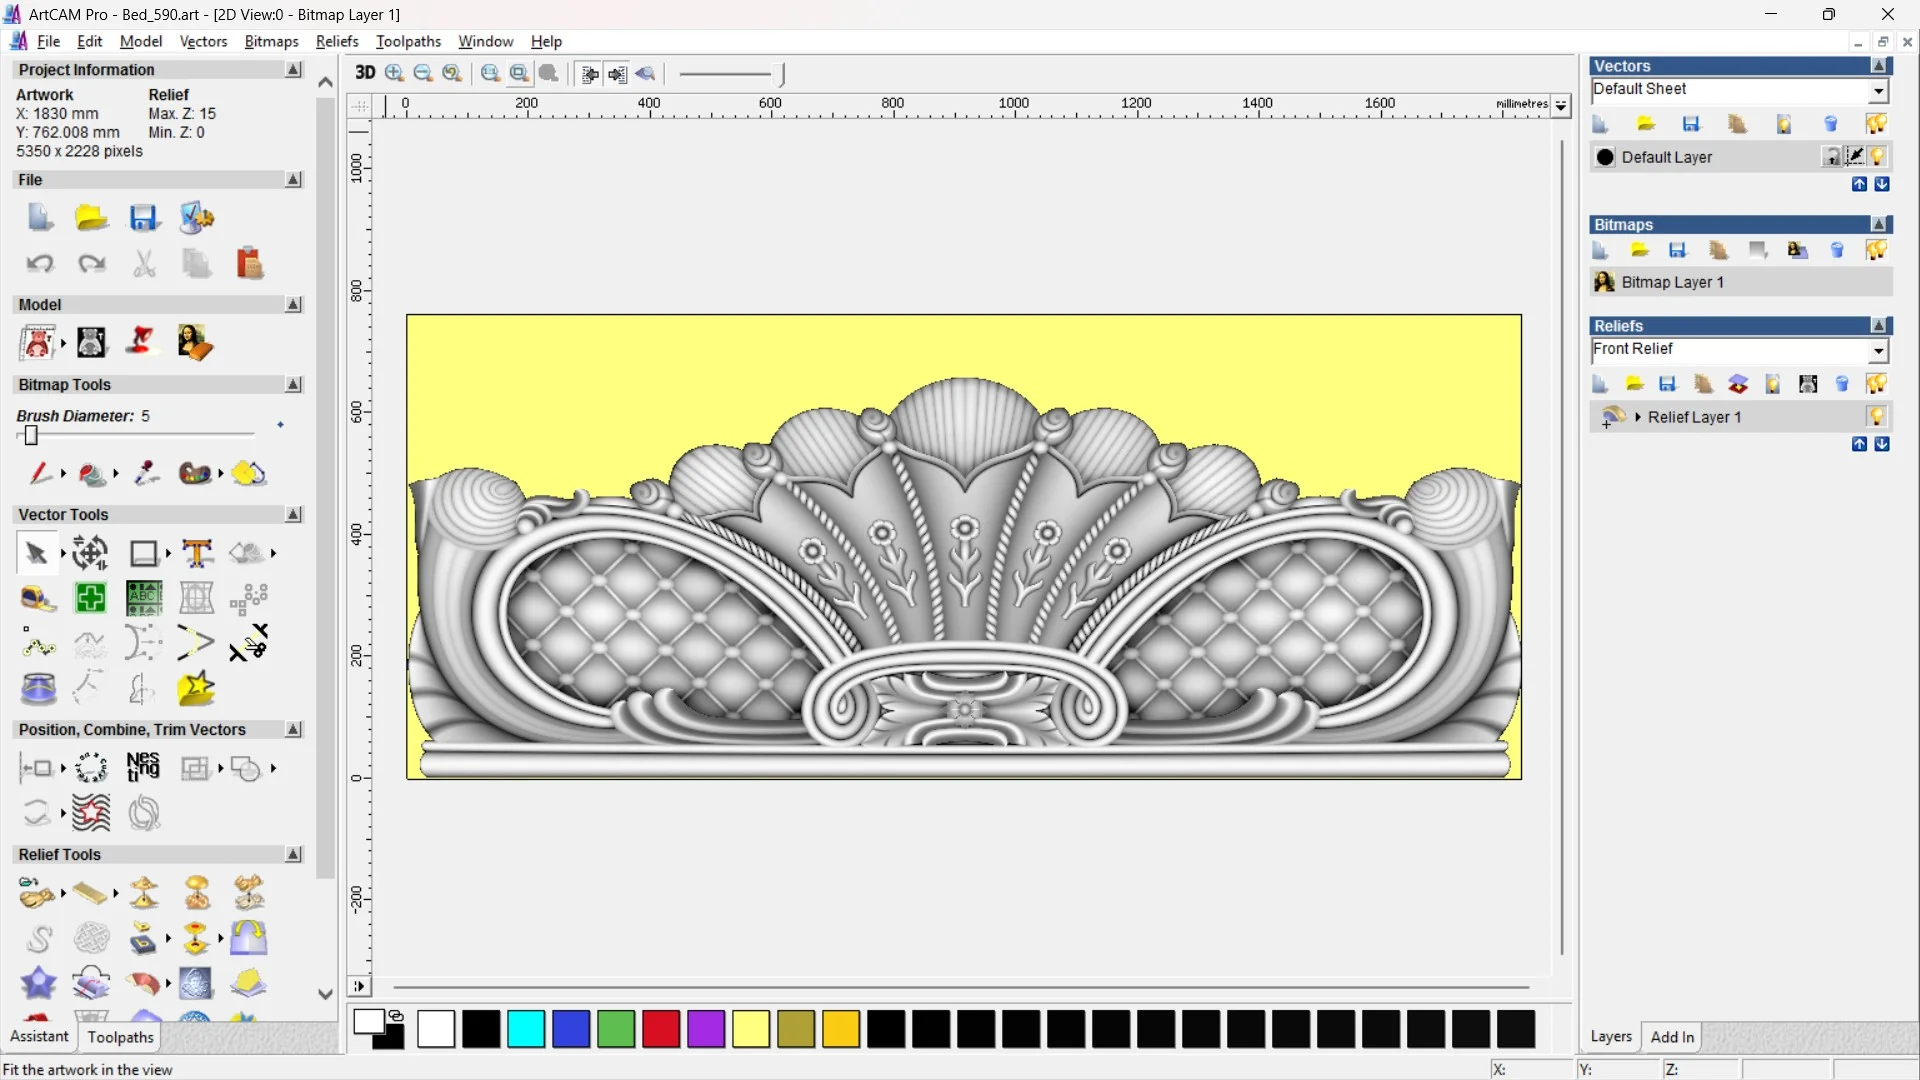
Task: Open the Default Sheet dropdown
Action: (x=1878, y=91)
